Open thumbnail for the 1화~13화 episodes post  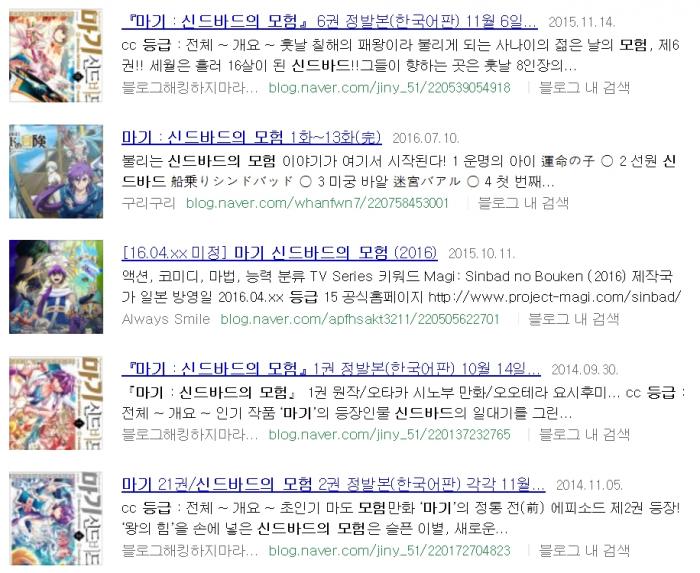tap(56, 171)
